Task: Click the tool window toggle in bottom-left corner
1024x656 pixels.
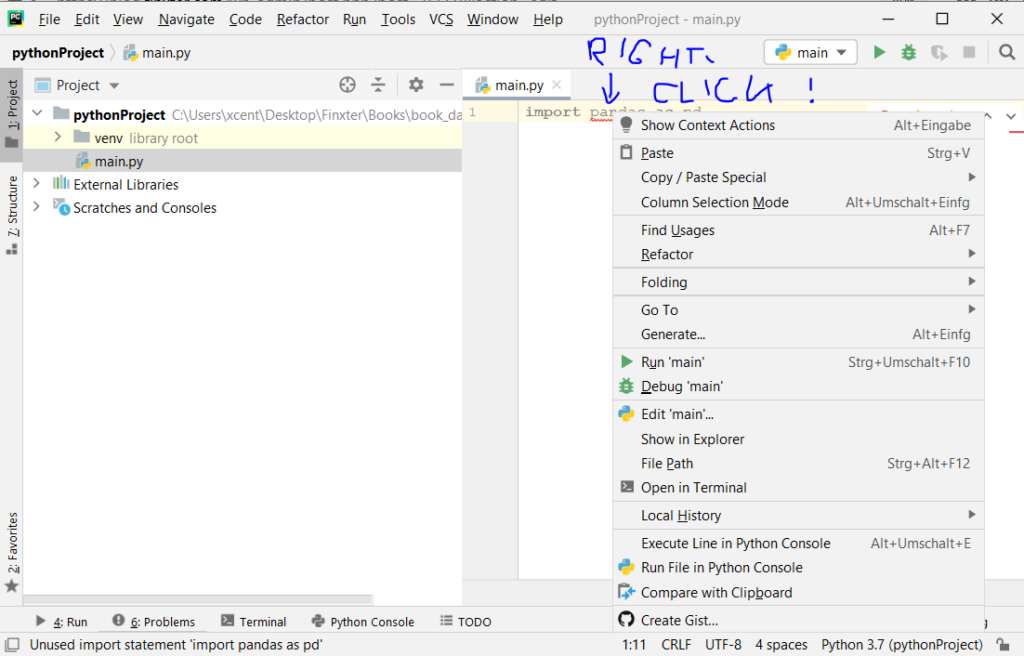Action: pos(11,645)
